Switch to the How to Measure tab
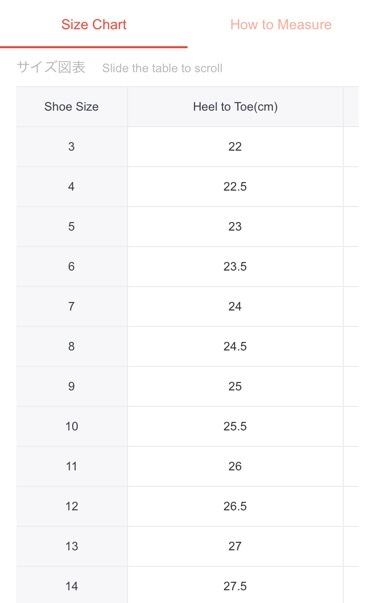Image resolution: width=375 pixels, height=603 pixels. tap(281, 25)
